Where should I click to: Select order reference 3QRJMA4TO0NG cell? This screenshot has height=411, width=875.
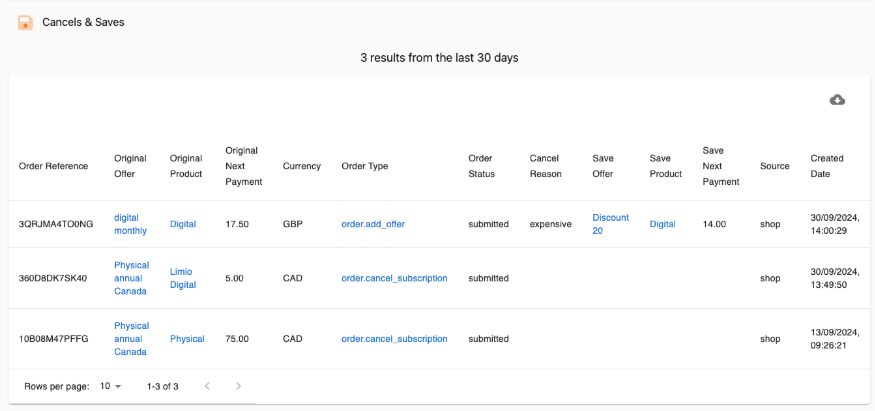[x=56, y=224]
